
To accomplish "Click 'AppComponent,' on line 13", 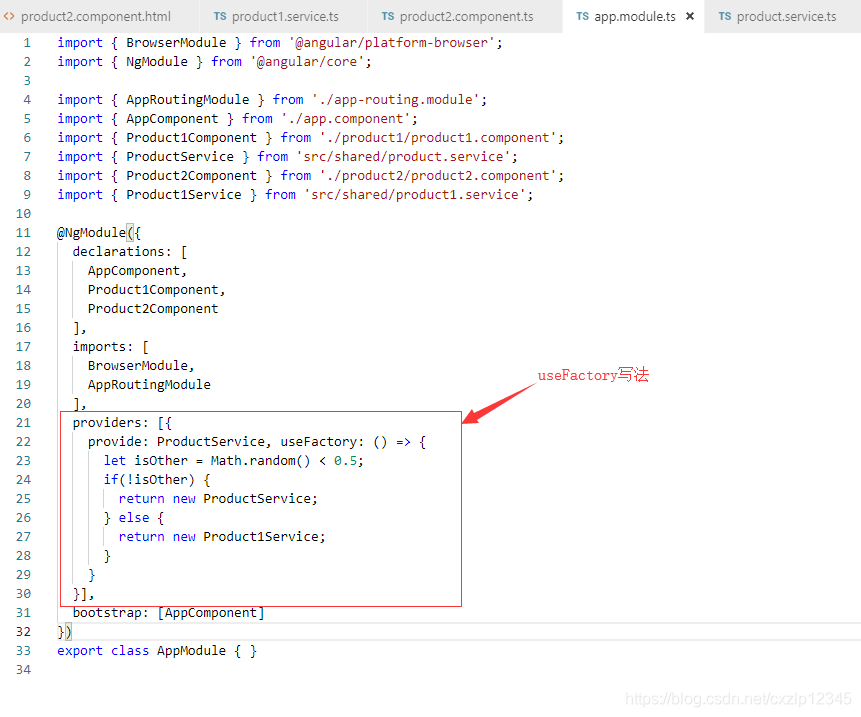I will [137, 271].
